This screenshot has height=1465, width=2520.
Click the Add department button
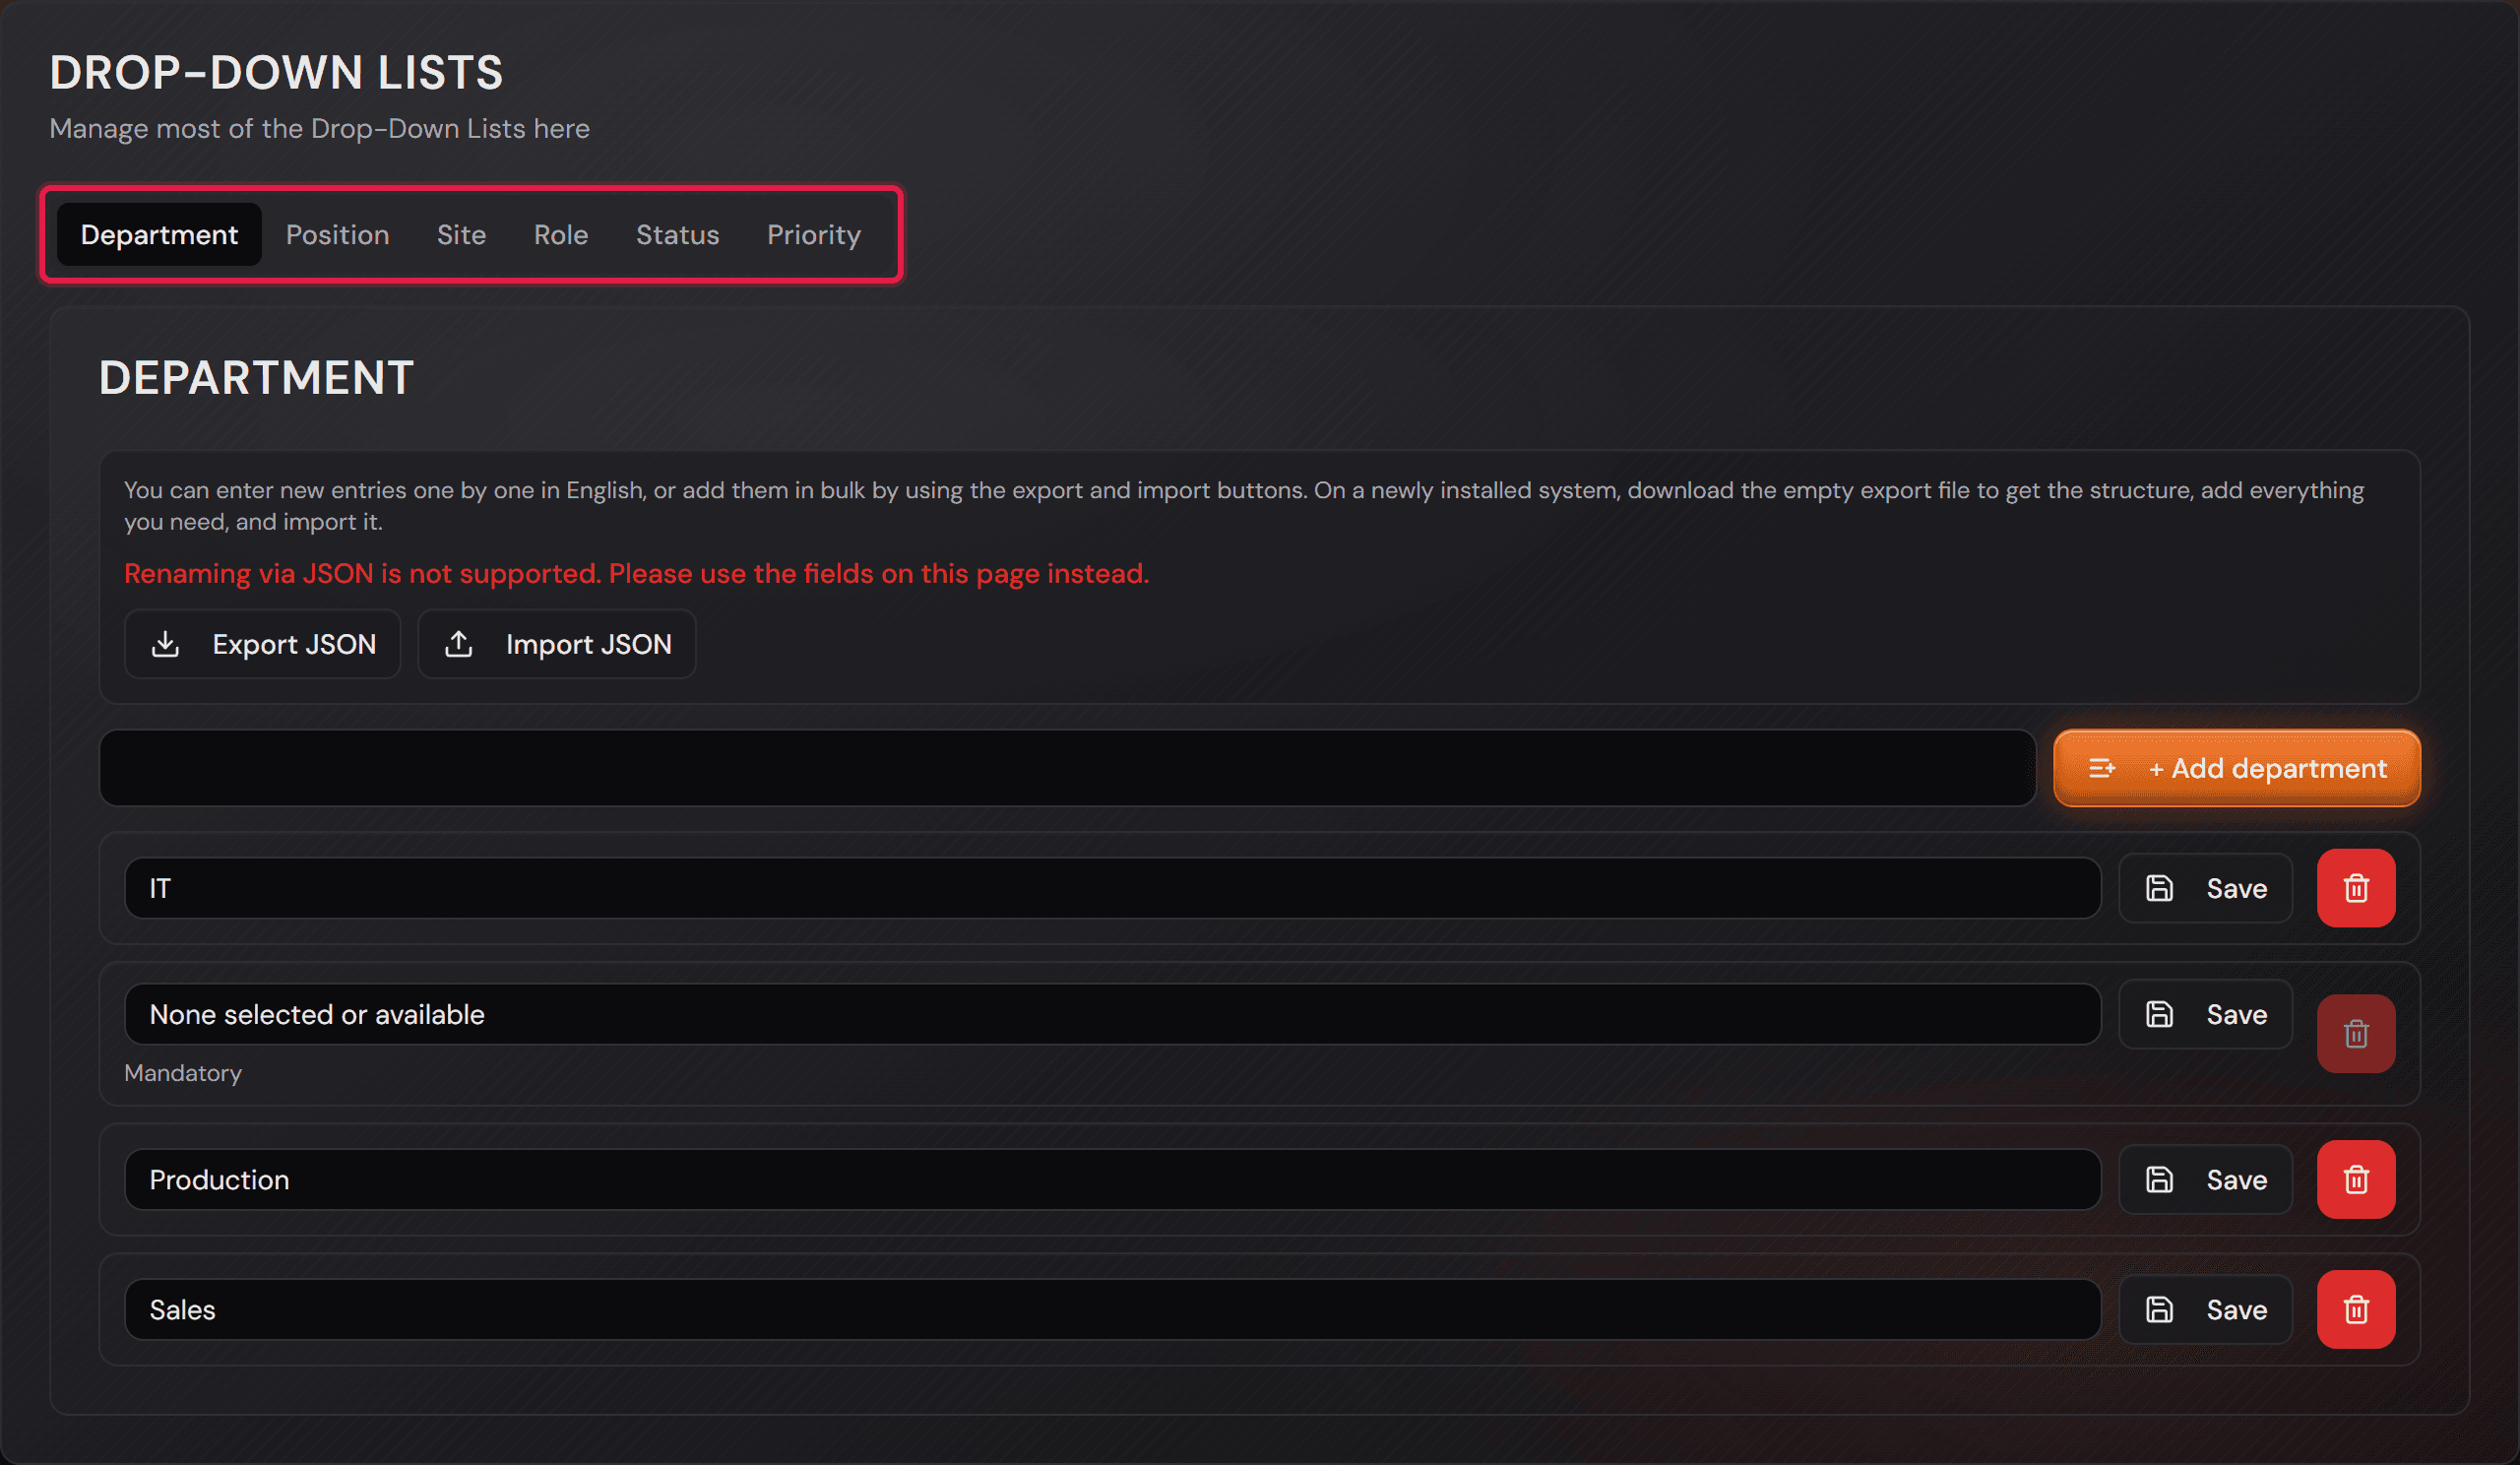point(2236,768)
